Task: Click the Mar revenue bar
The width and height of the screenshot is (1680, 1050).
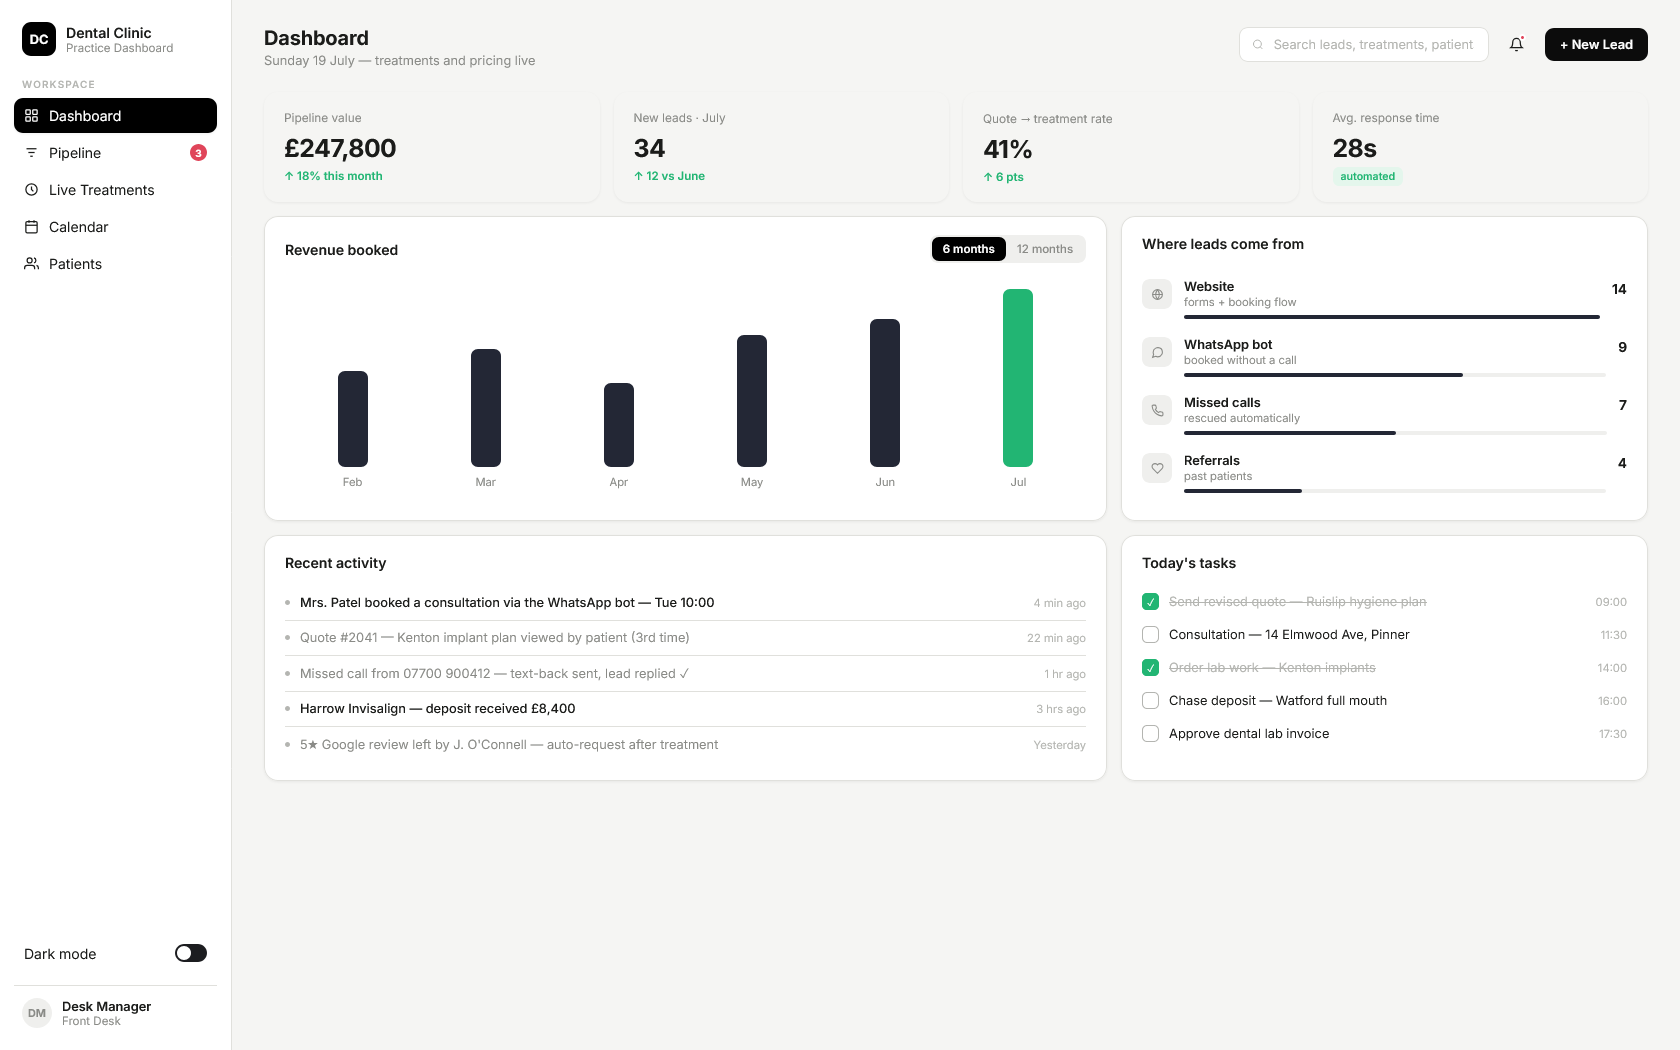Action: 486,408
